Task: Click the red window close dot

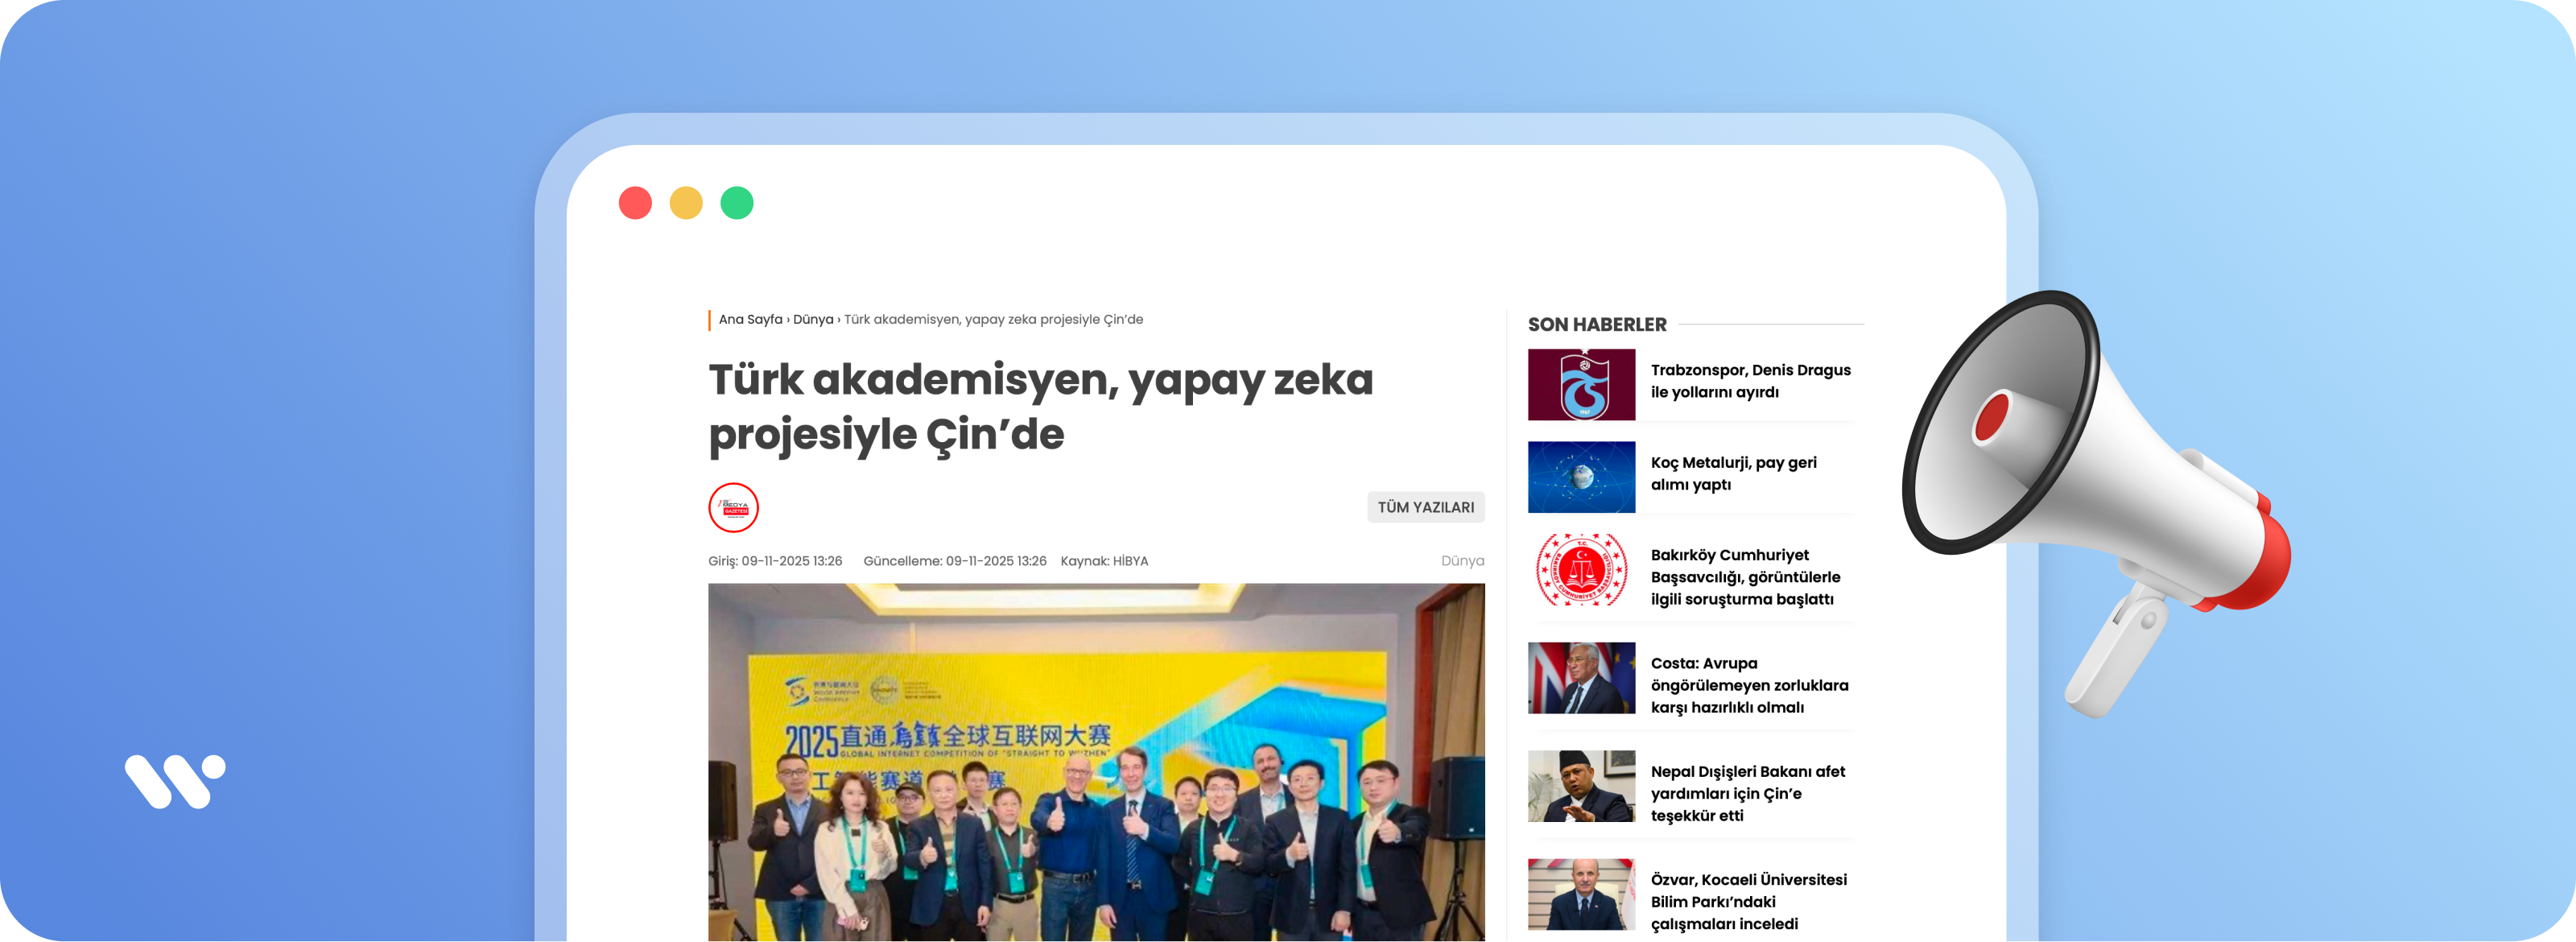Action: 635,203
